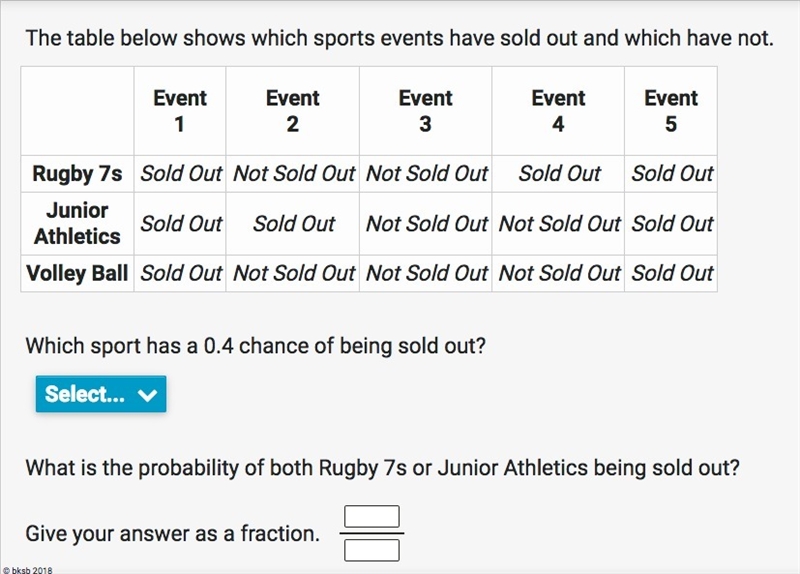The image size is (800, 574).
Task: Click the Volley Ball row header
Action: (78, 273)
